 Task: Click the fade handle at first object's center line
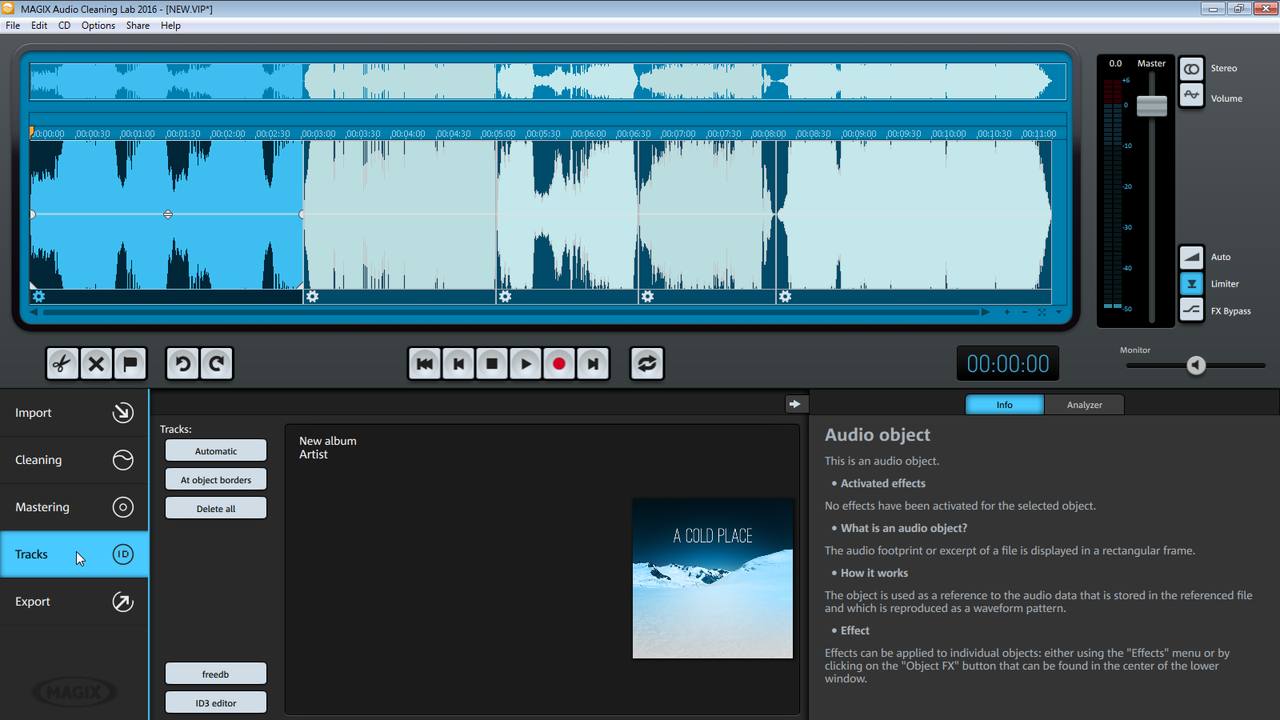167,214
